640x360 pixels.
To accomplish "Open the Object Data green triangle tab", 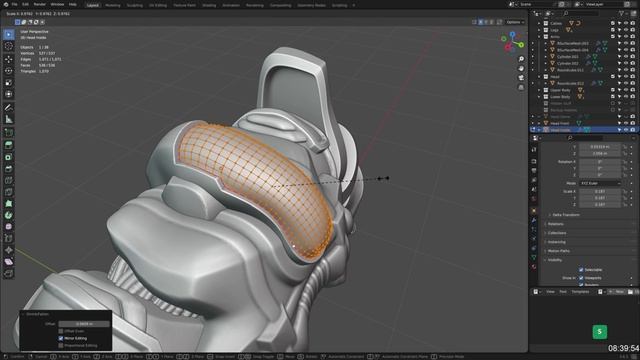I will click(534, 257).
